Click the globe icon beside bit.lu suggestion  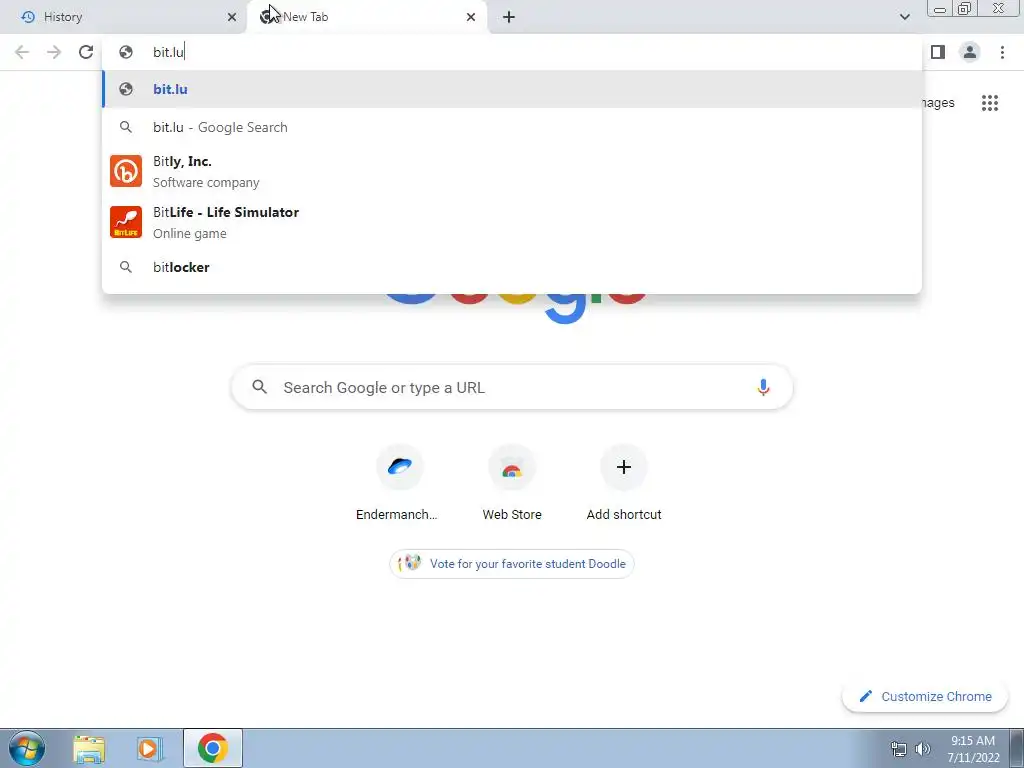(126, 89)
